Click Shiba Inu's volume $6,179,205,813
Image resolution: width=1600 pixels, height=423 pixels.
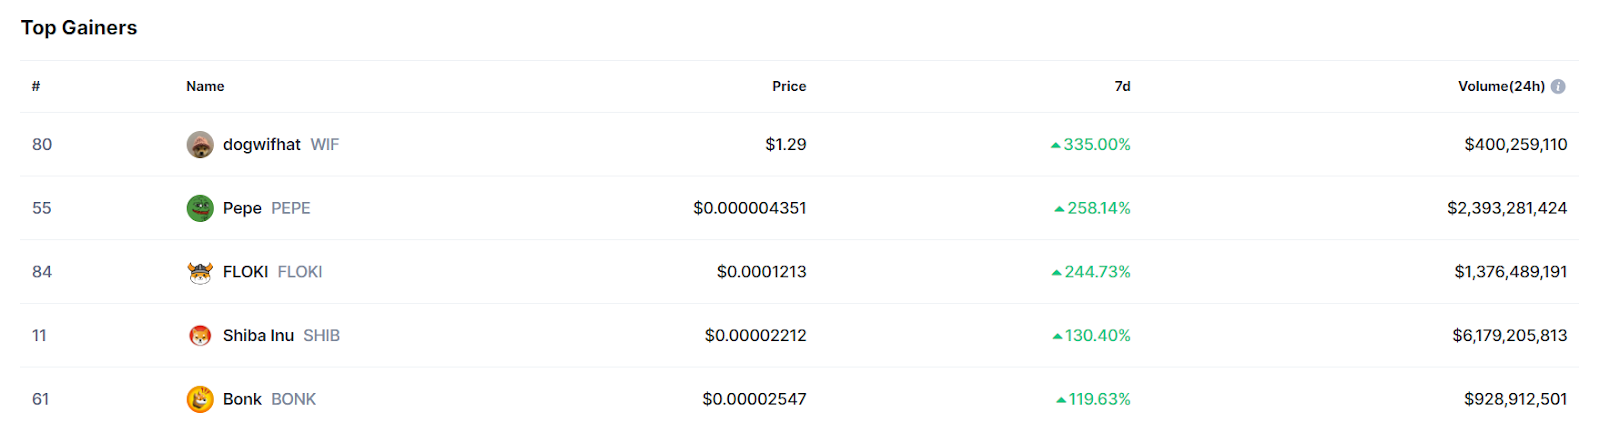coord(1510,336)
